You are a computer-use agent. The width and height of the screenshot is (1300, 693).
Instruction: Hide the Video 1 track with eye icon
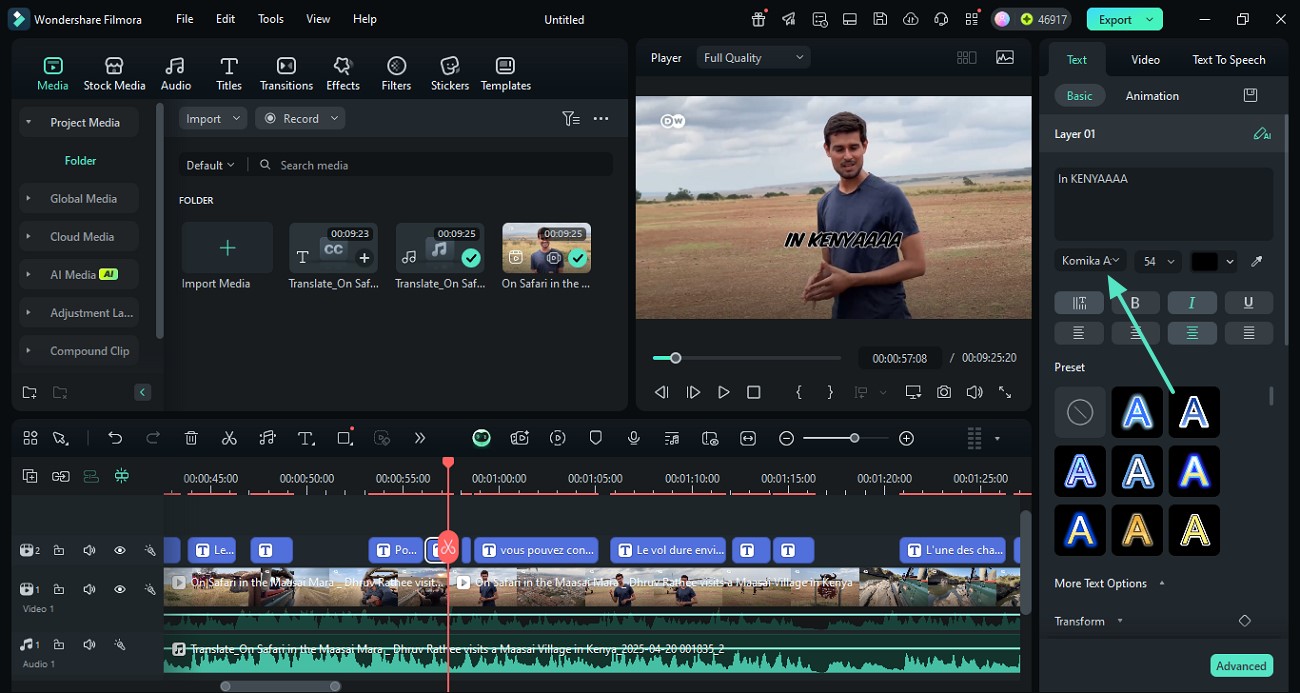pyautogui.click(x=120, y=589)
